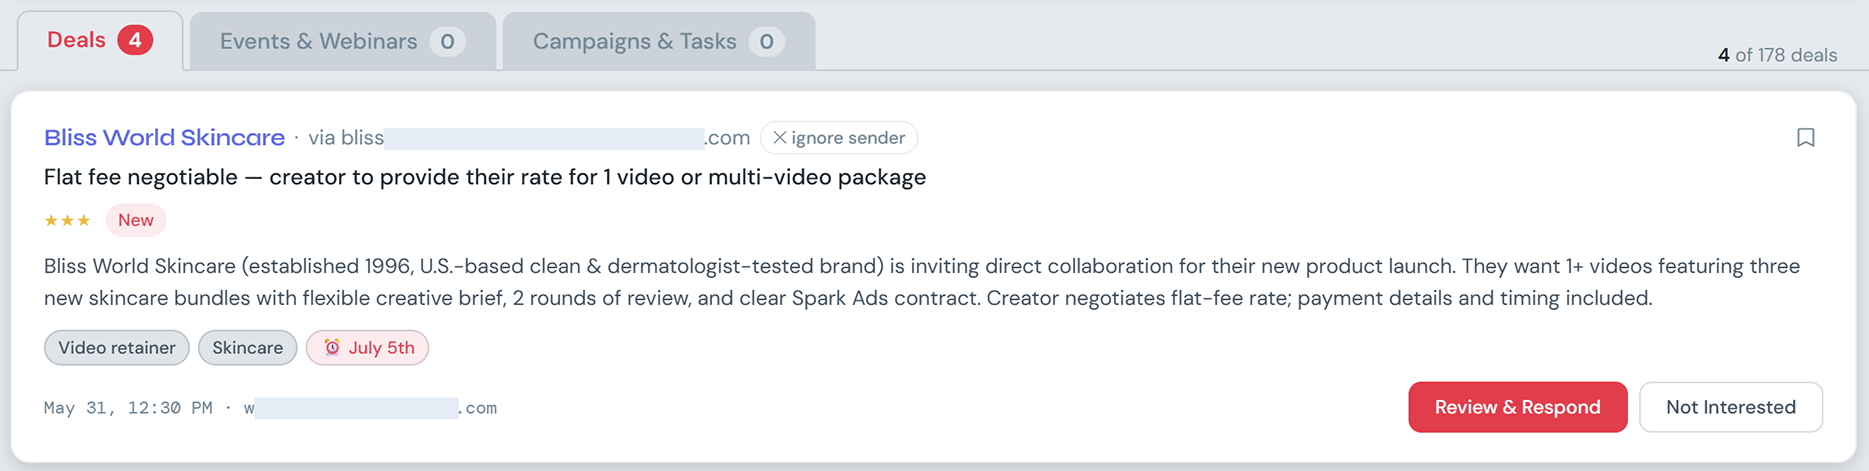
Task: Bookmark the Bliss World Skincare deal
Action: 1805,138
